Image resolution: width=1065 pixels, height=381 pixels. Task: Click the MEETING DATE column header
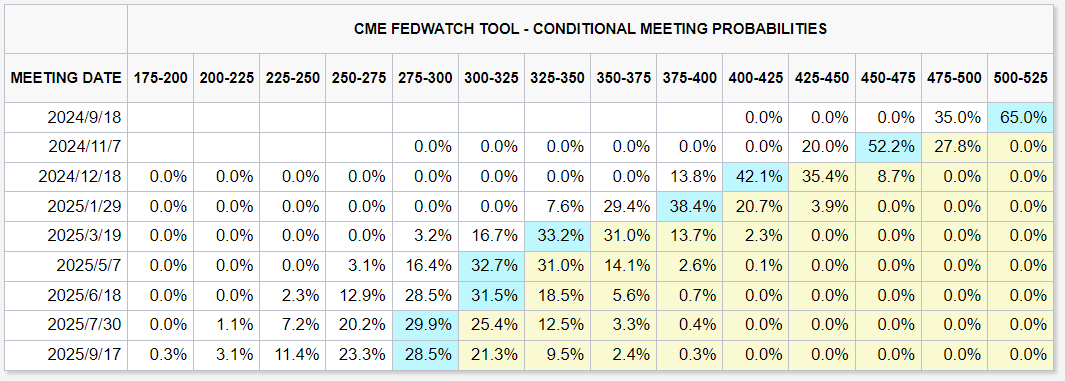click(x=67, y=78)
